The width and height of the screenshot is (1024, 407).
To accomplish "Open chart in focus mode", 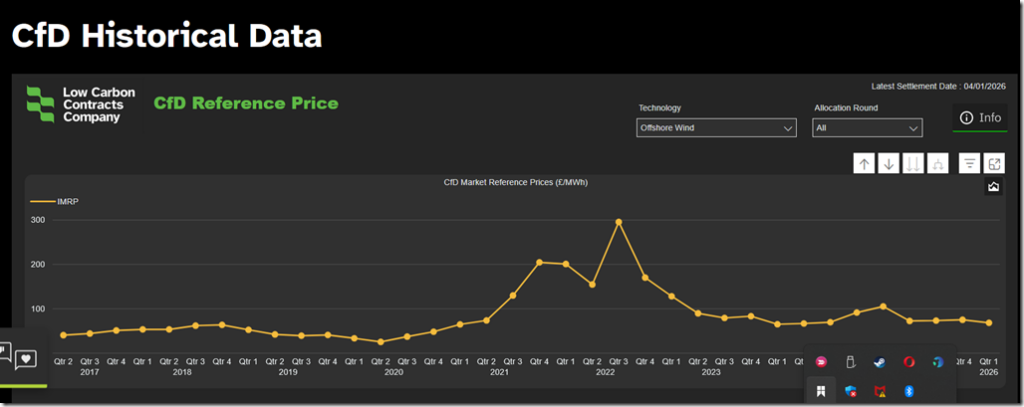I will [x=994, y=164].
